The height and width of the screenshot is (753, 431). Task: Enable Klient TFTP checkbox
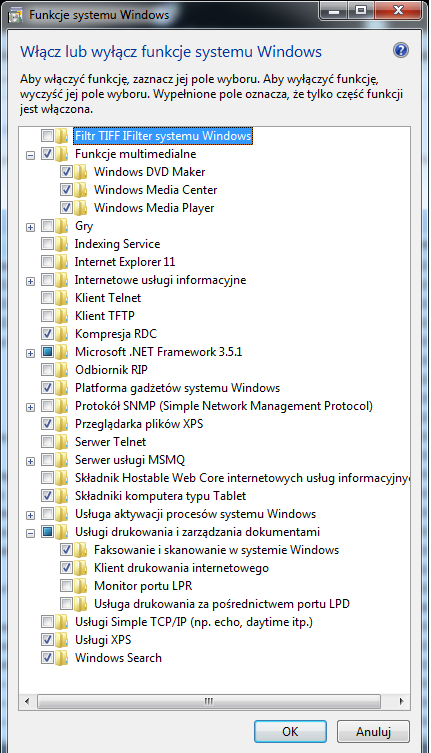(x=47, y=316)
